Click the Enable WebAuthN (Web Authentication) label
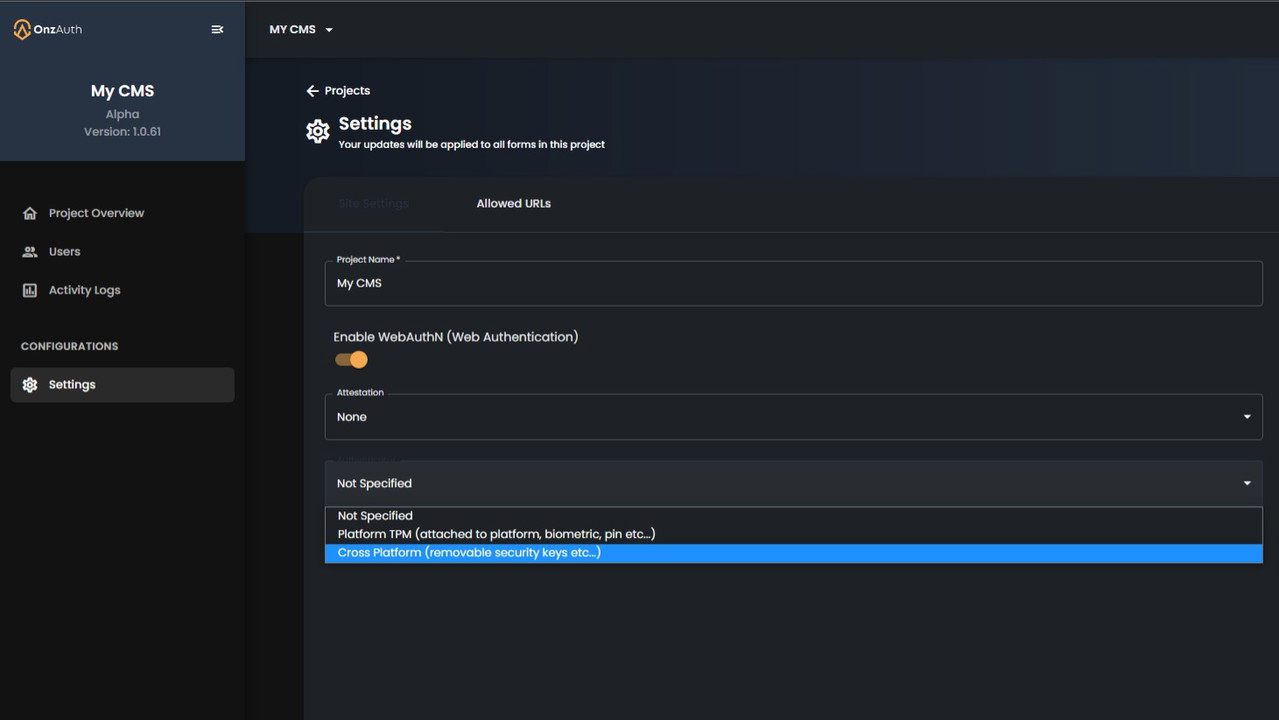 [456, 337]
